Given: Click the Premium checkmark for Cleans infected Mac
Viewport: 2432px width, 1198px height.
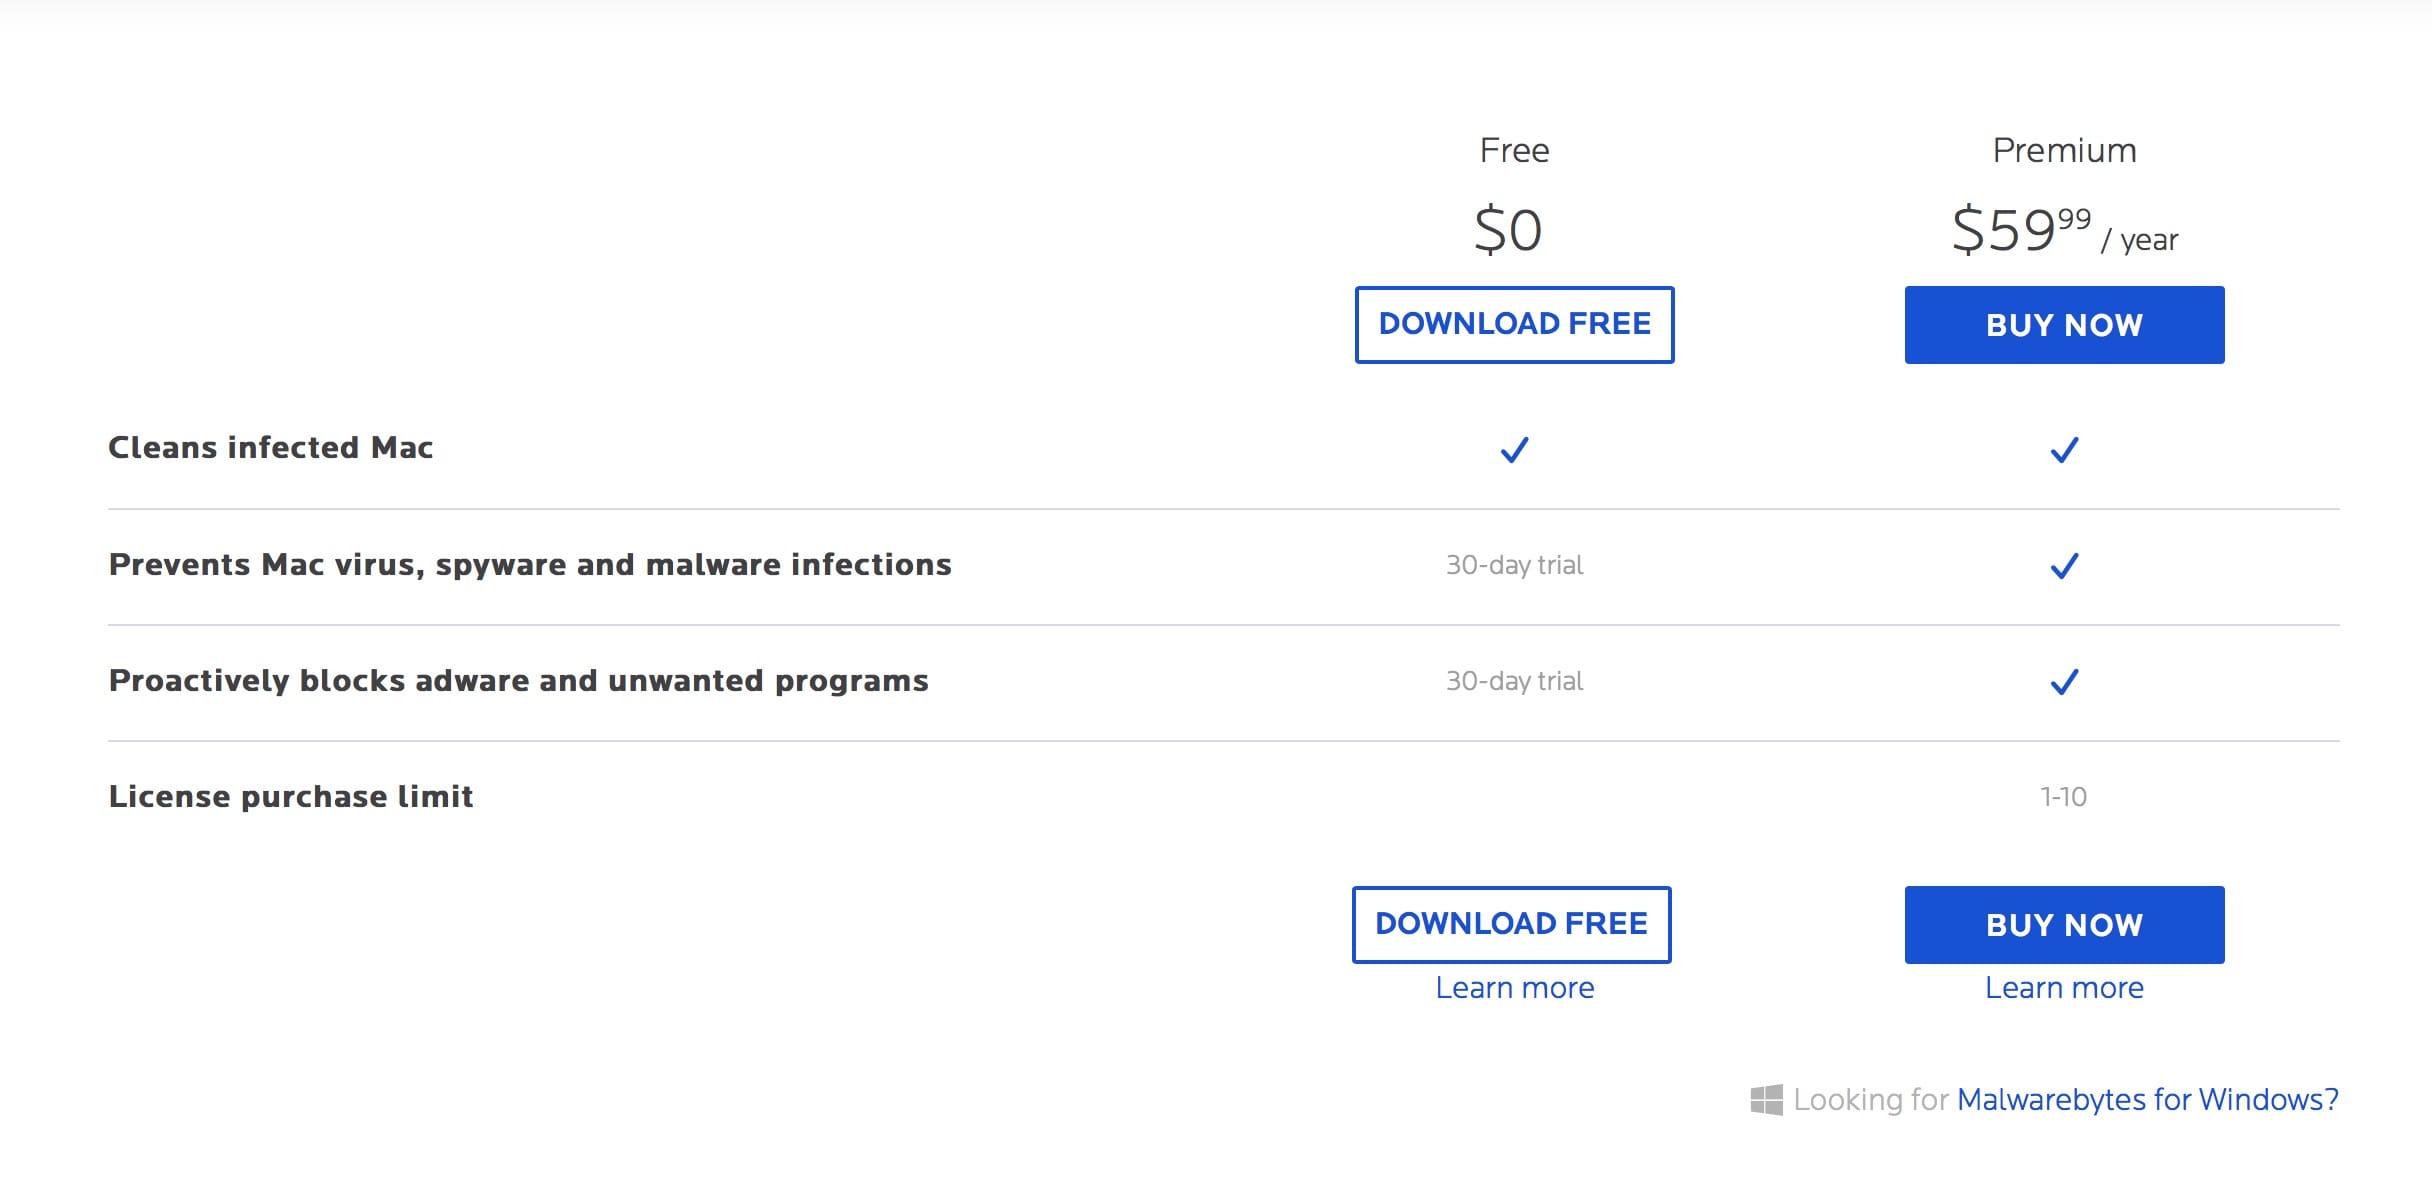Looking at the screenshot, I should (2064, 450).
